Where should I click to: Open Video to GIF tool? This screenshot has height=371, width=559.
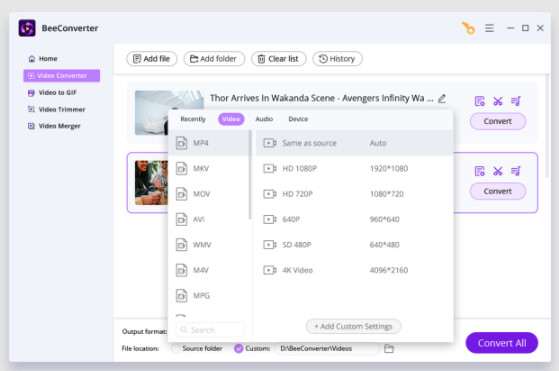tap(52, 93)
